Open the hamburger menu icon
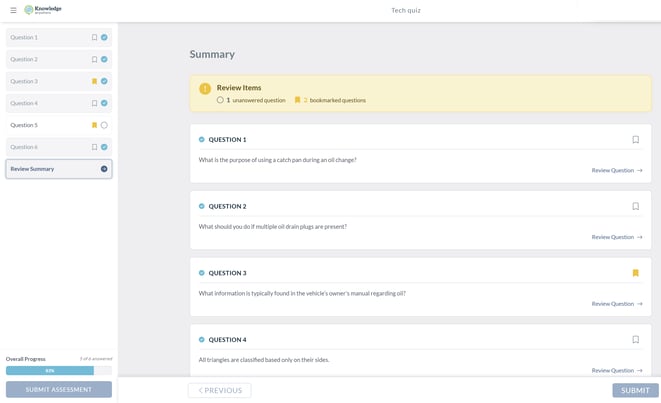 coord(13,10)
